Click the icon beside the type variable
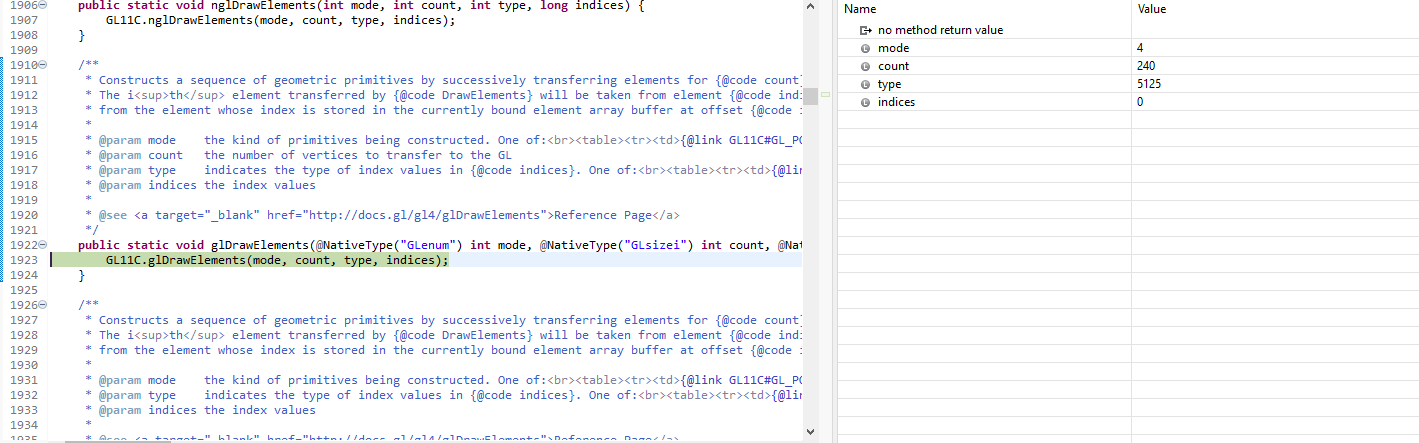This screenshot has height=443, width=1419. (x=866, y=84)
